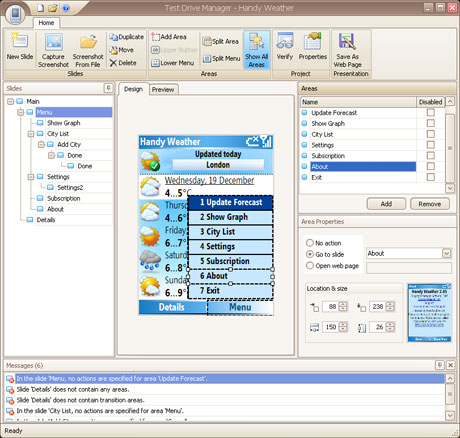460x438 pixels.
Task: Switch to the Preview tab
Action: [163, 90]
